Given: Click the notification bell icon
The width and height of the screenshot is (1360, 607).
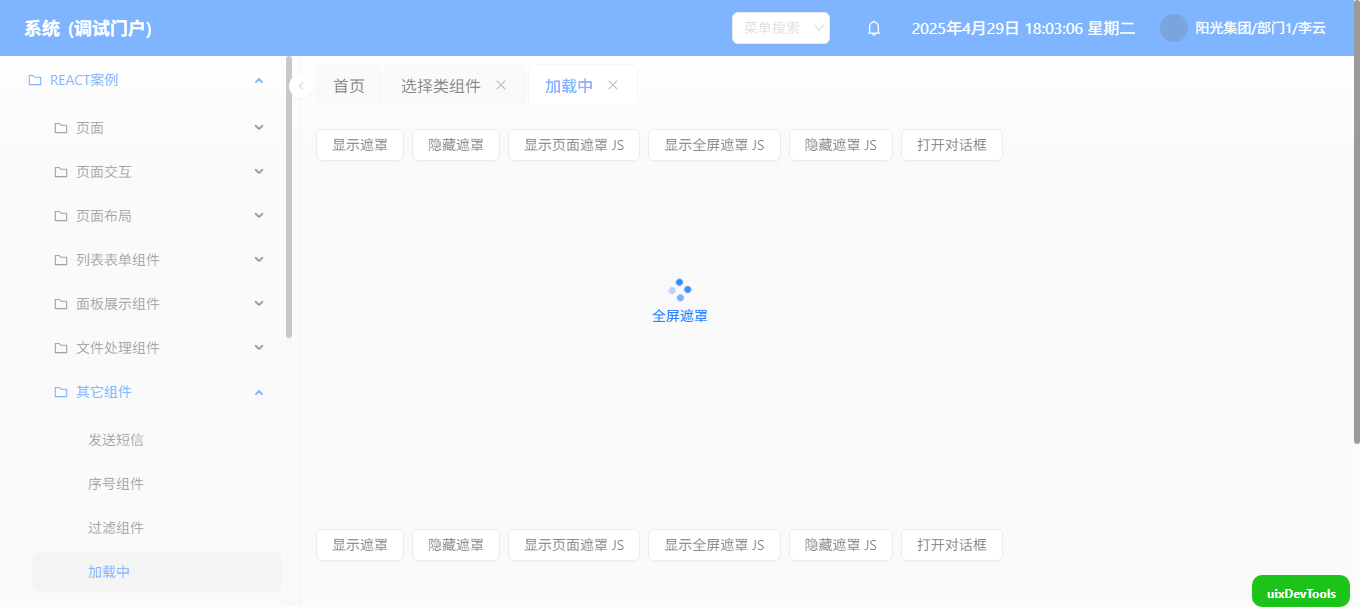Looking at the screenshot, I should click(x=874, y=28).
